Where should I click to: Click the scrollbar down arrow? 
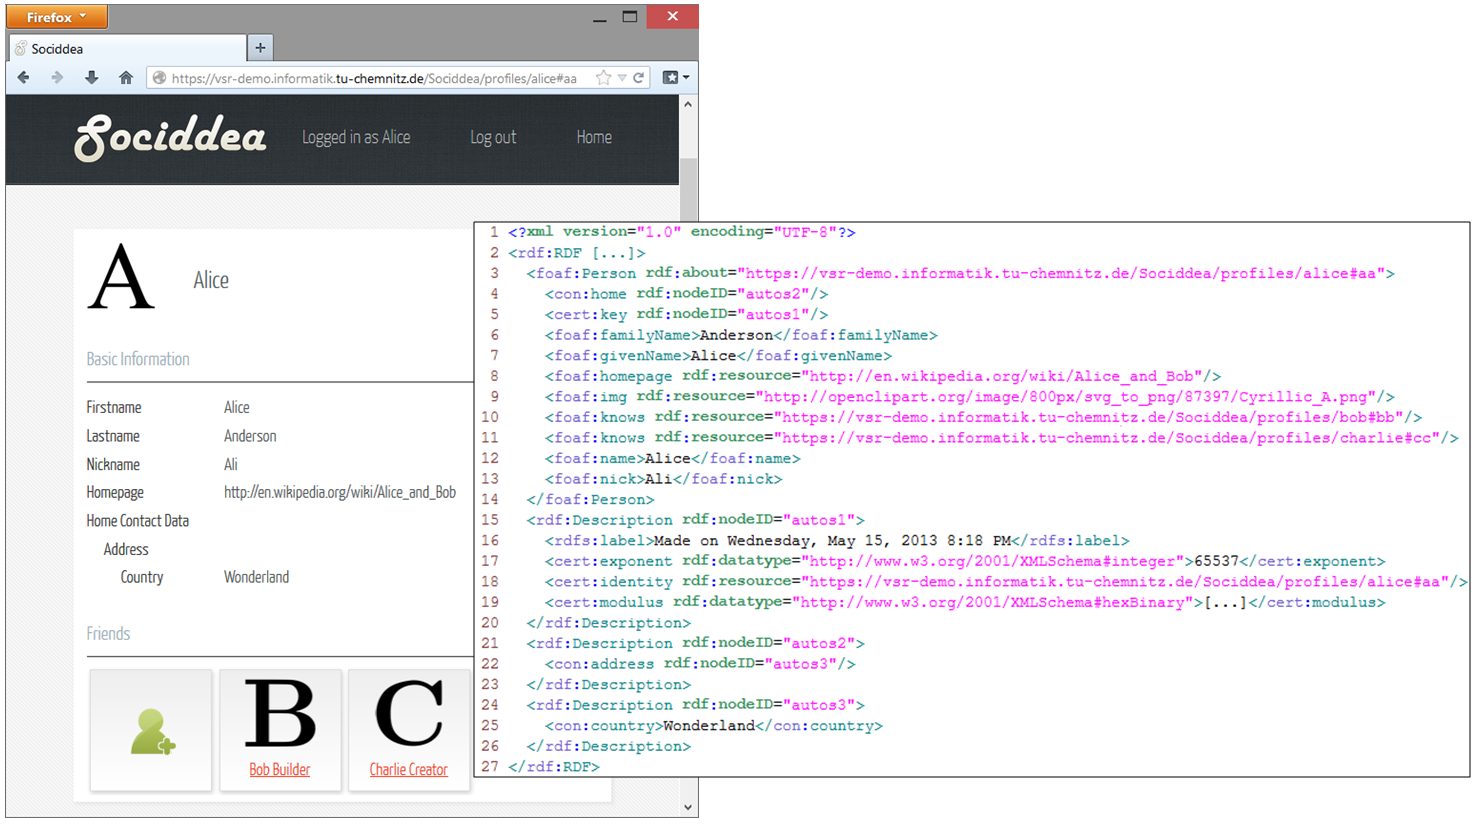coord(688,807)
